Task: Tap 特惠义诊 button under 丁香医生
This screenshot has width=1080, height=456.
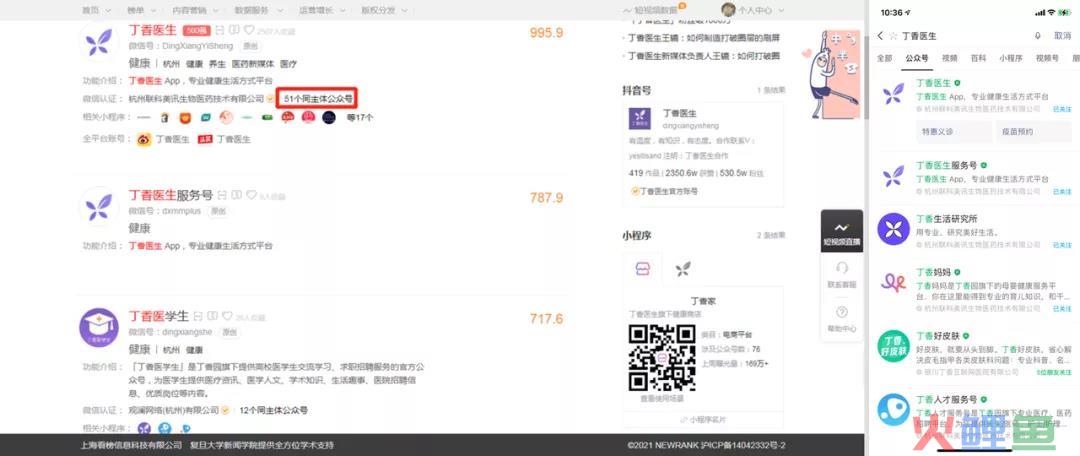Action: (953, 132)
